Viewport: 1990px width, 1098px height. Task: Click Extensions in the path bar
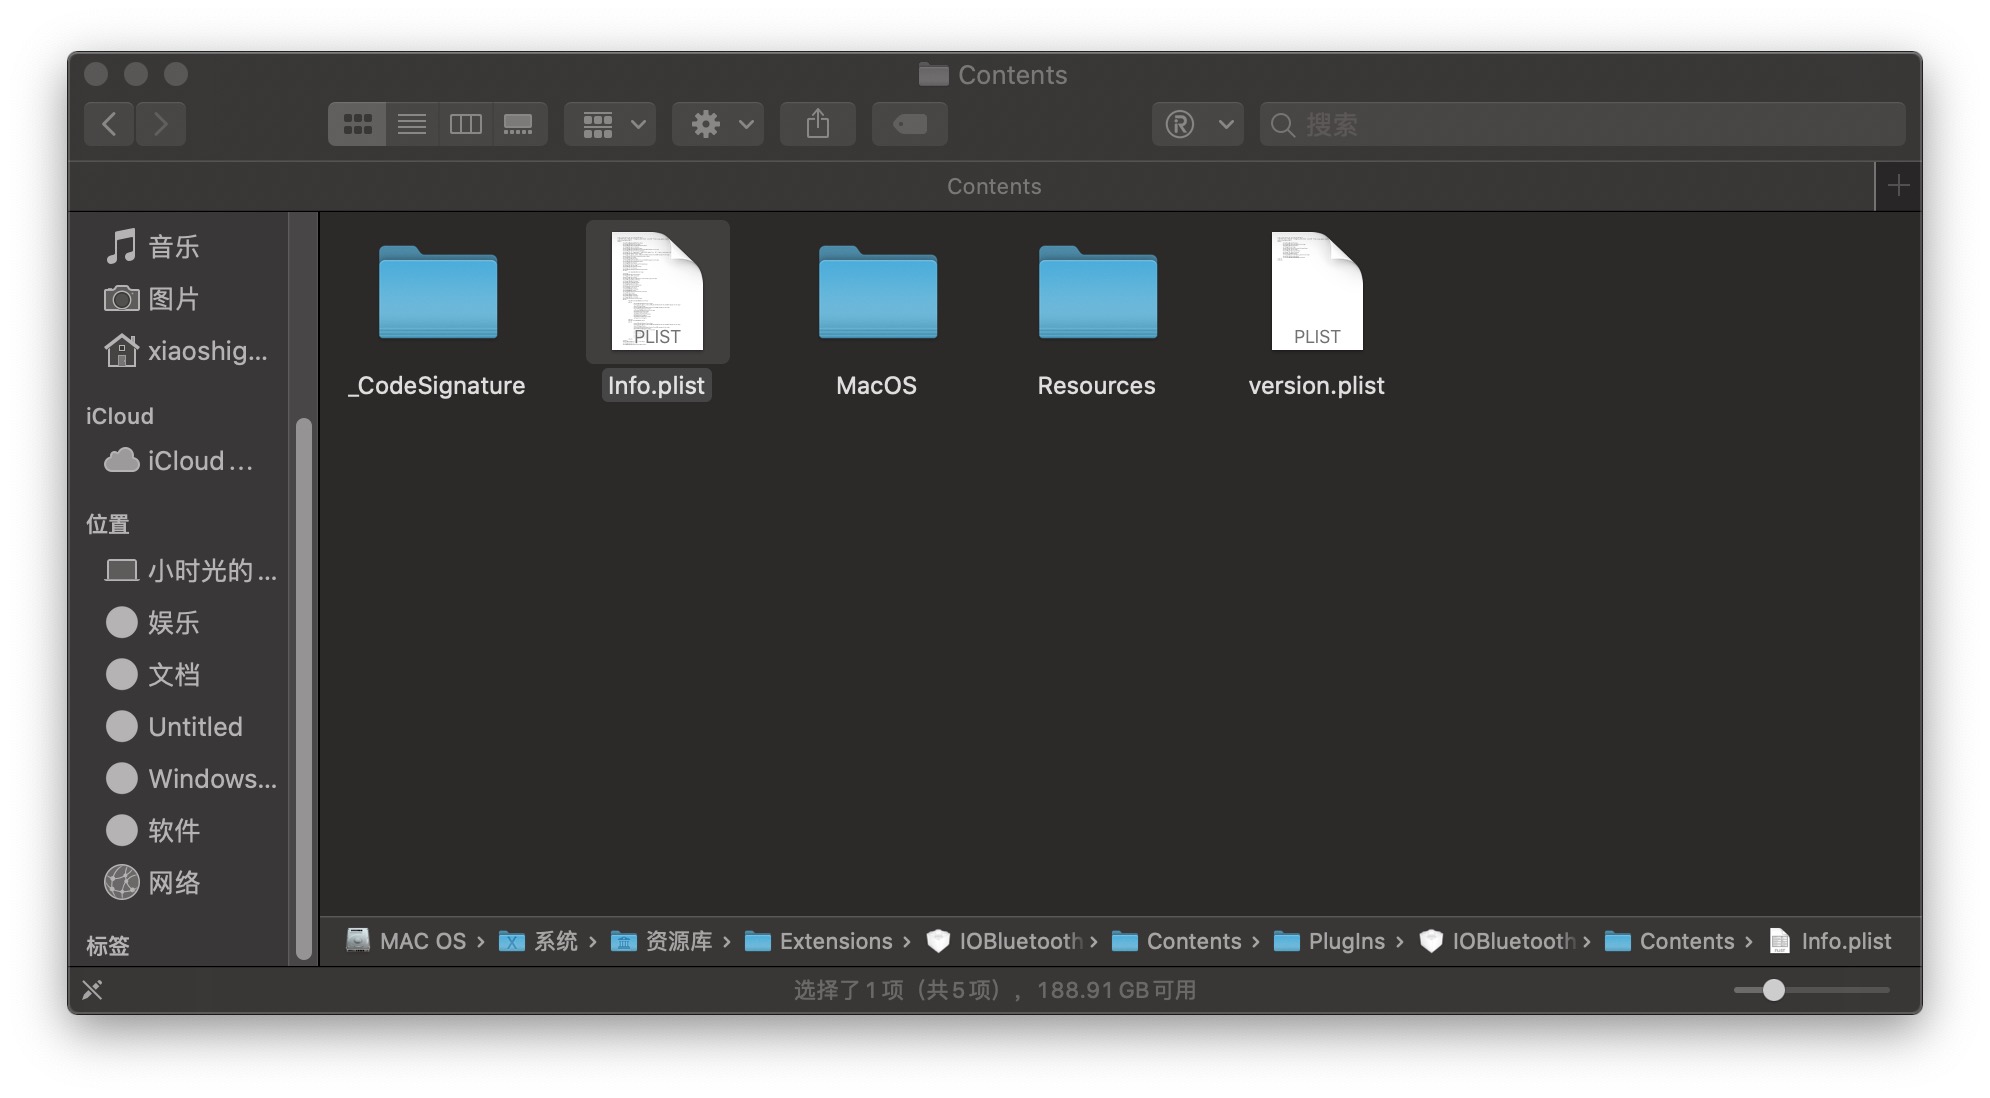coord(835,941)
